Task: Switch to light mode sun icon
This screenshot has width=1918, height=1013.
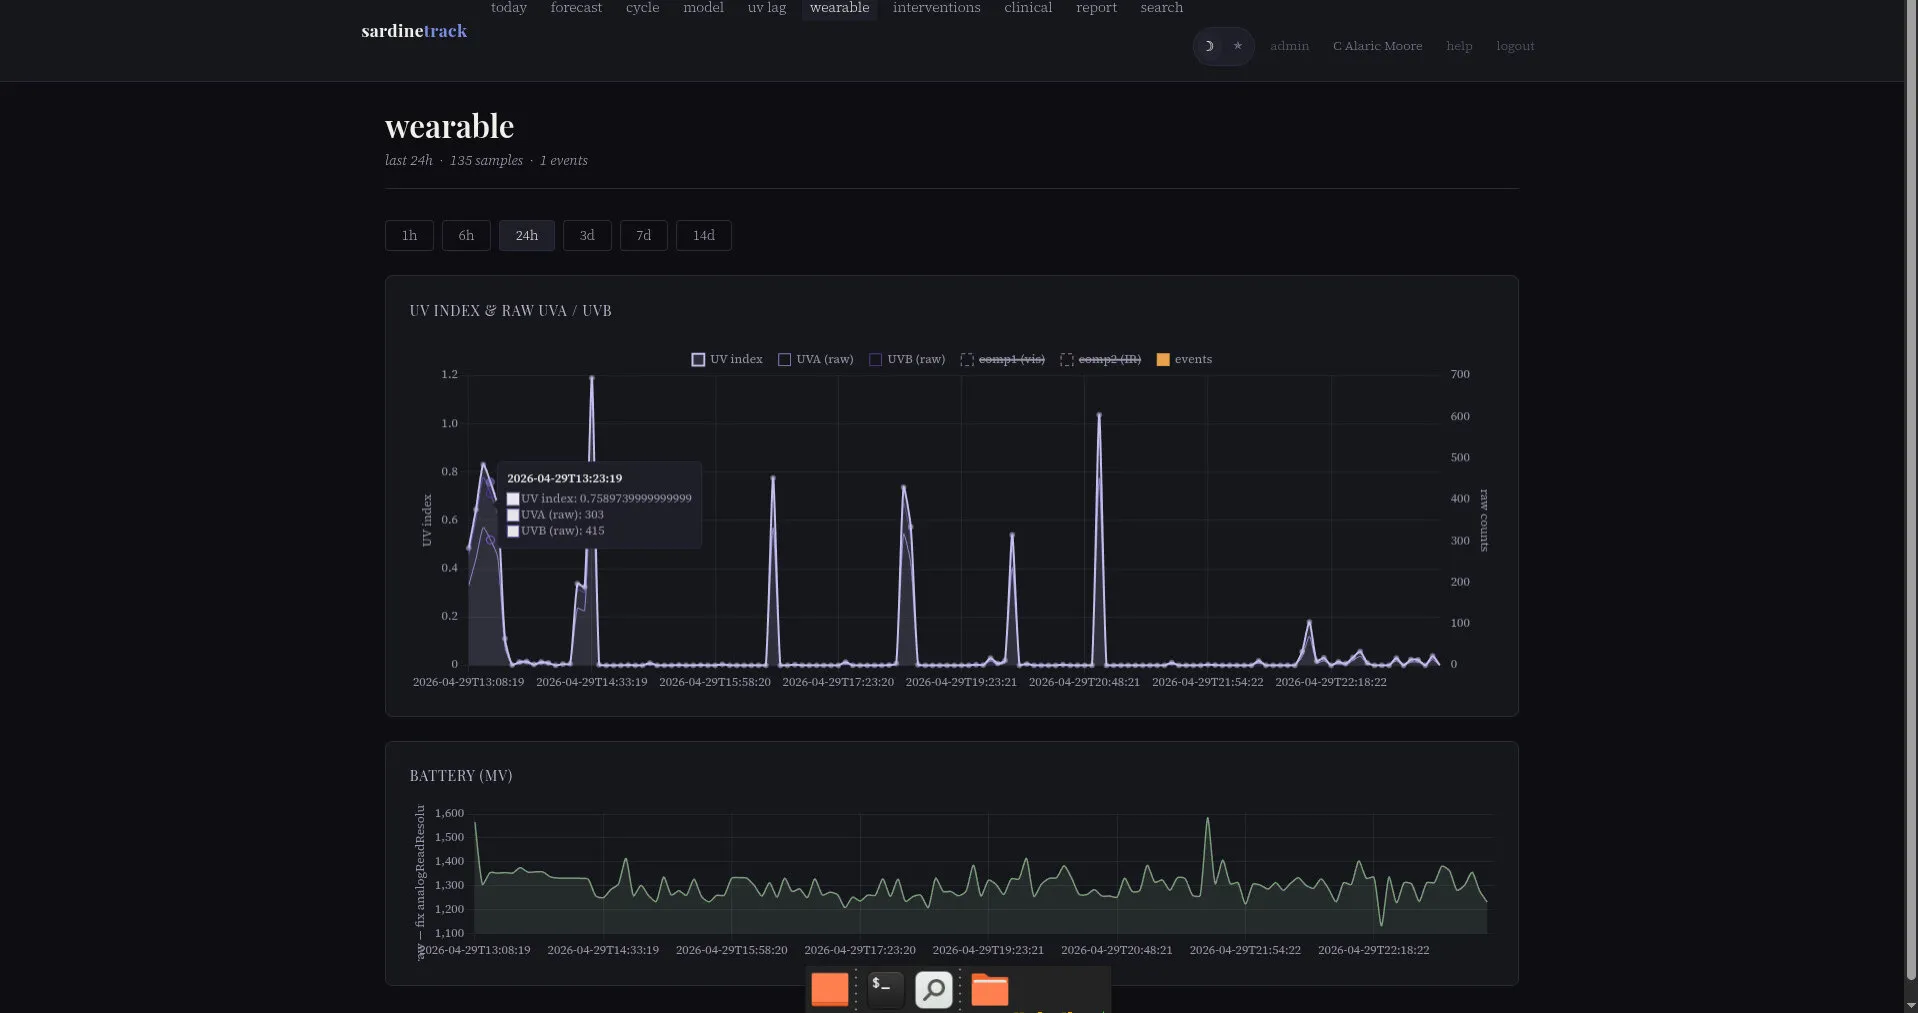Action: click(1238, 46)
